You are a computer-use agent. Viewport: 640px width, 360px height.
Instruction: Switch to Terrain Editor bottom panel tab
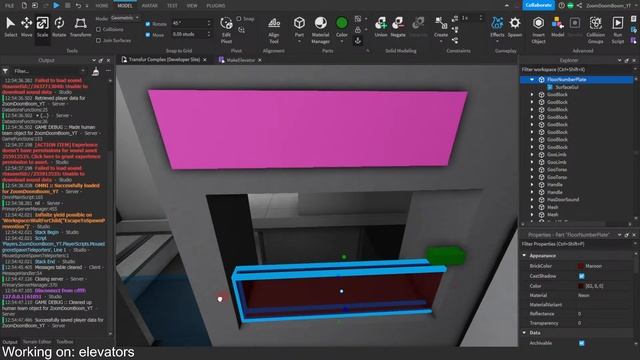pos(37,342)
